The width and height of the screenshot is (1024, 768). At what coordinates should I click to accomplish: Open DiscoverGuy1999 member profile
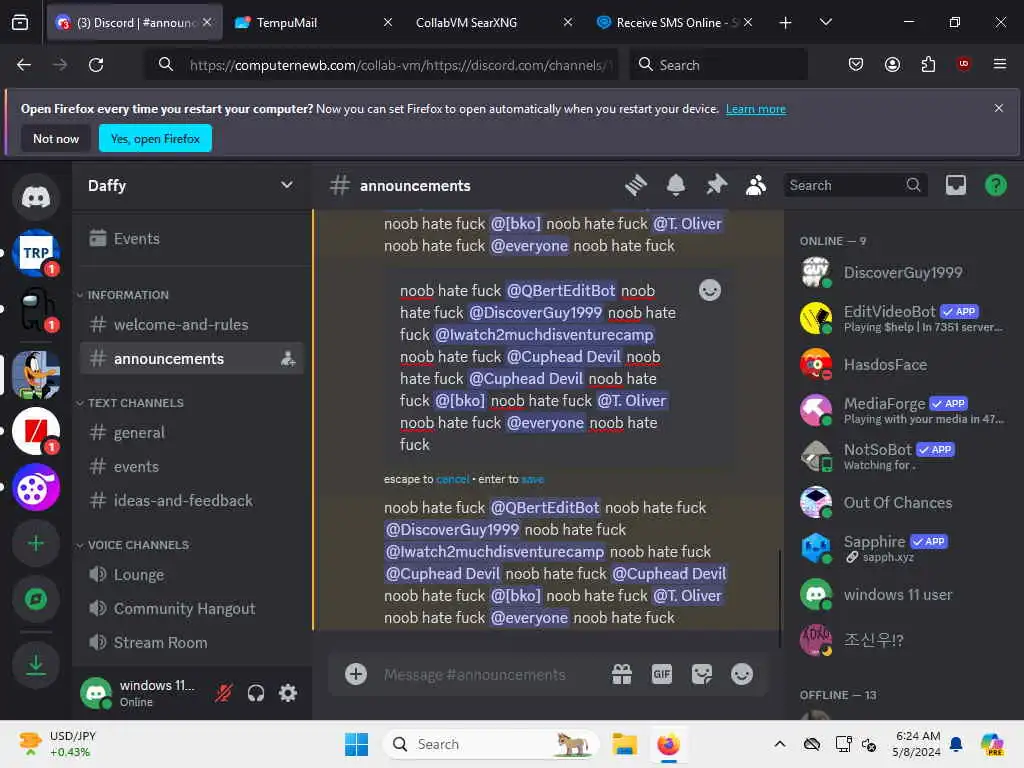click(x=904, y=272)
